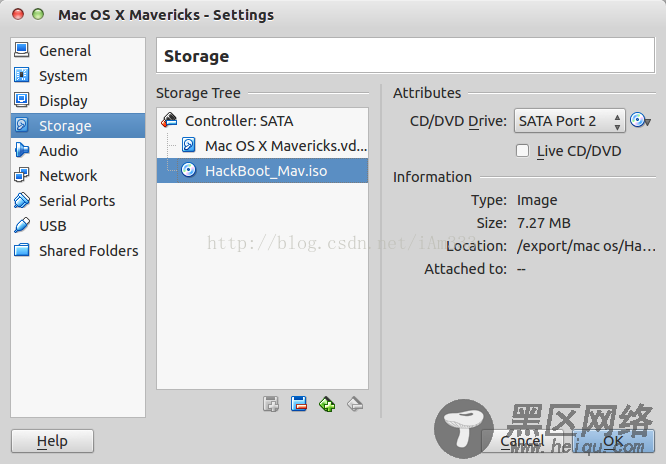Image resolution: width=666 pixels, height=464 pixels.
Task: Click the Serial Ports connector icon
Action: (22, 200)
